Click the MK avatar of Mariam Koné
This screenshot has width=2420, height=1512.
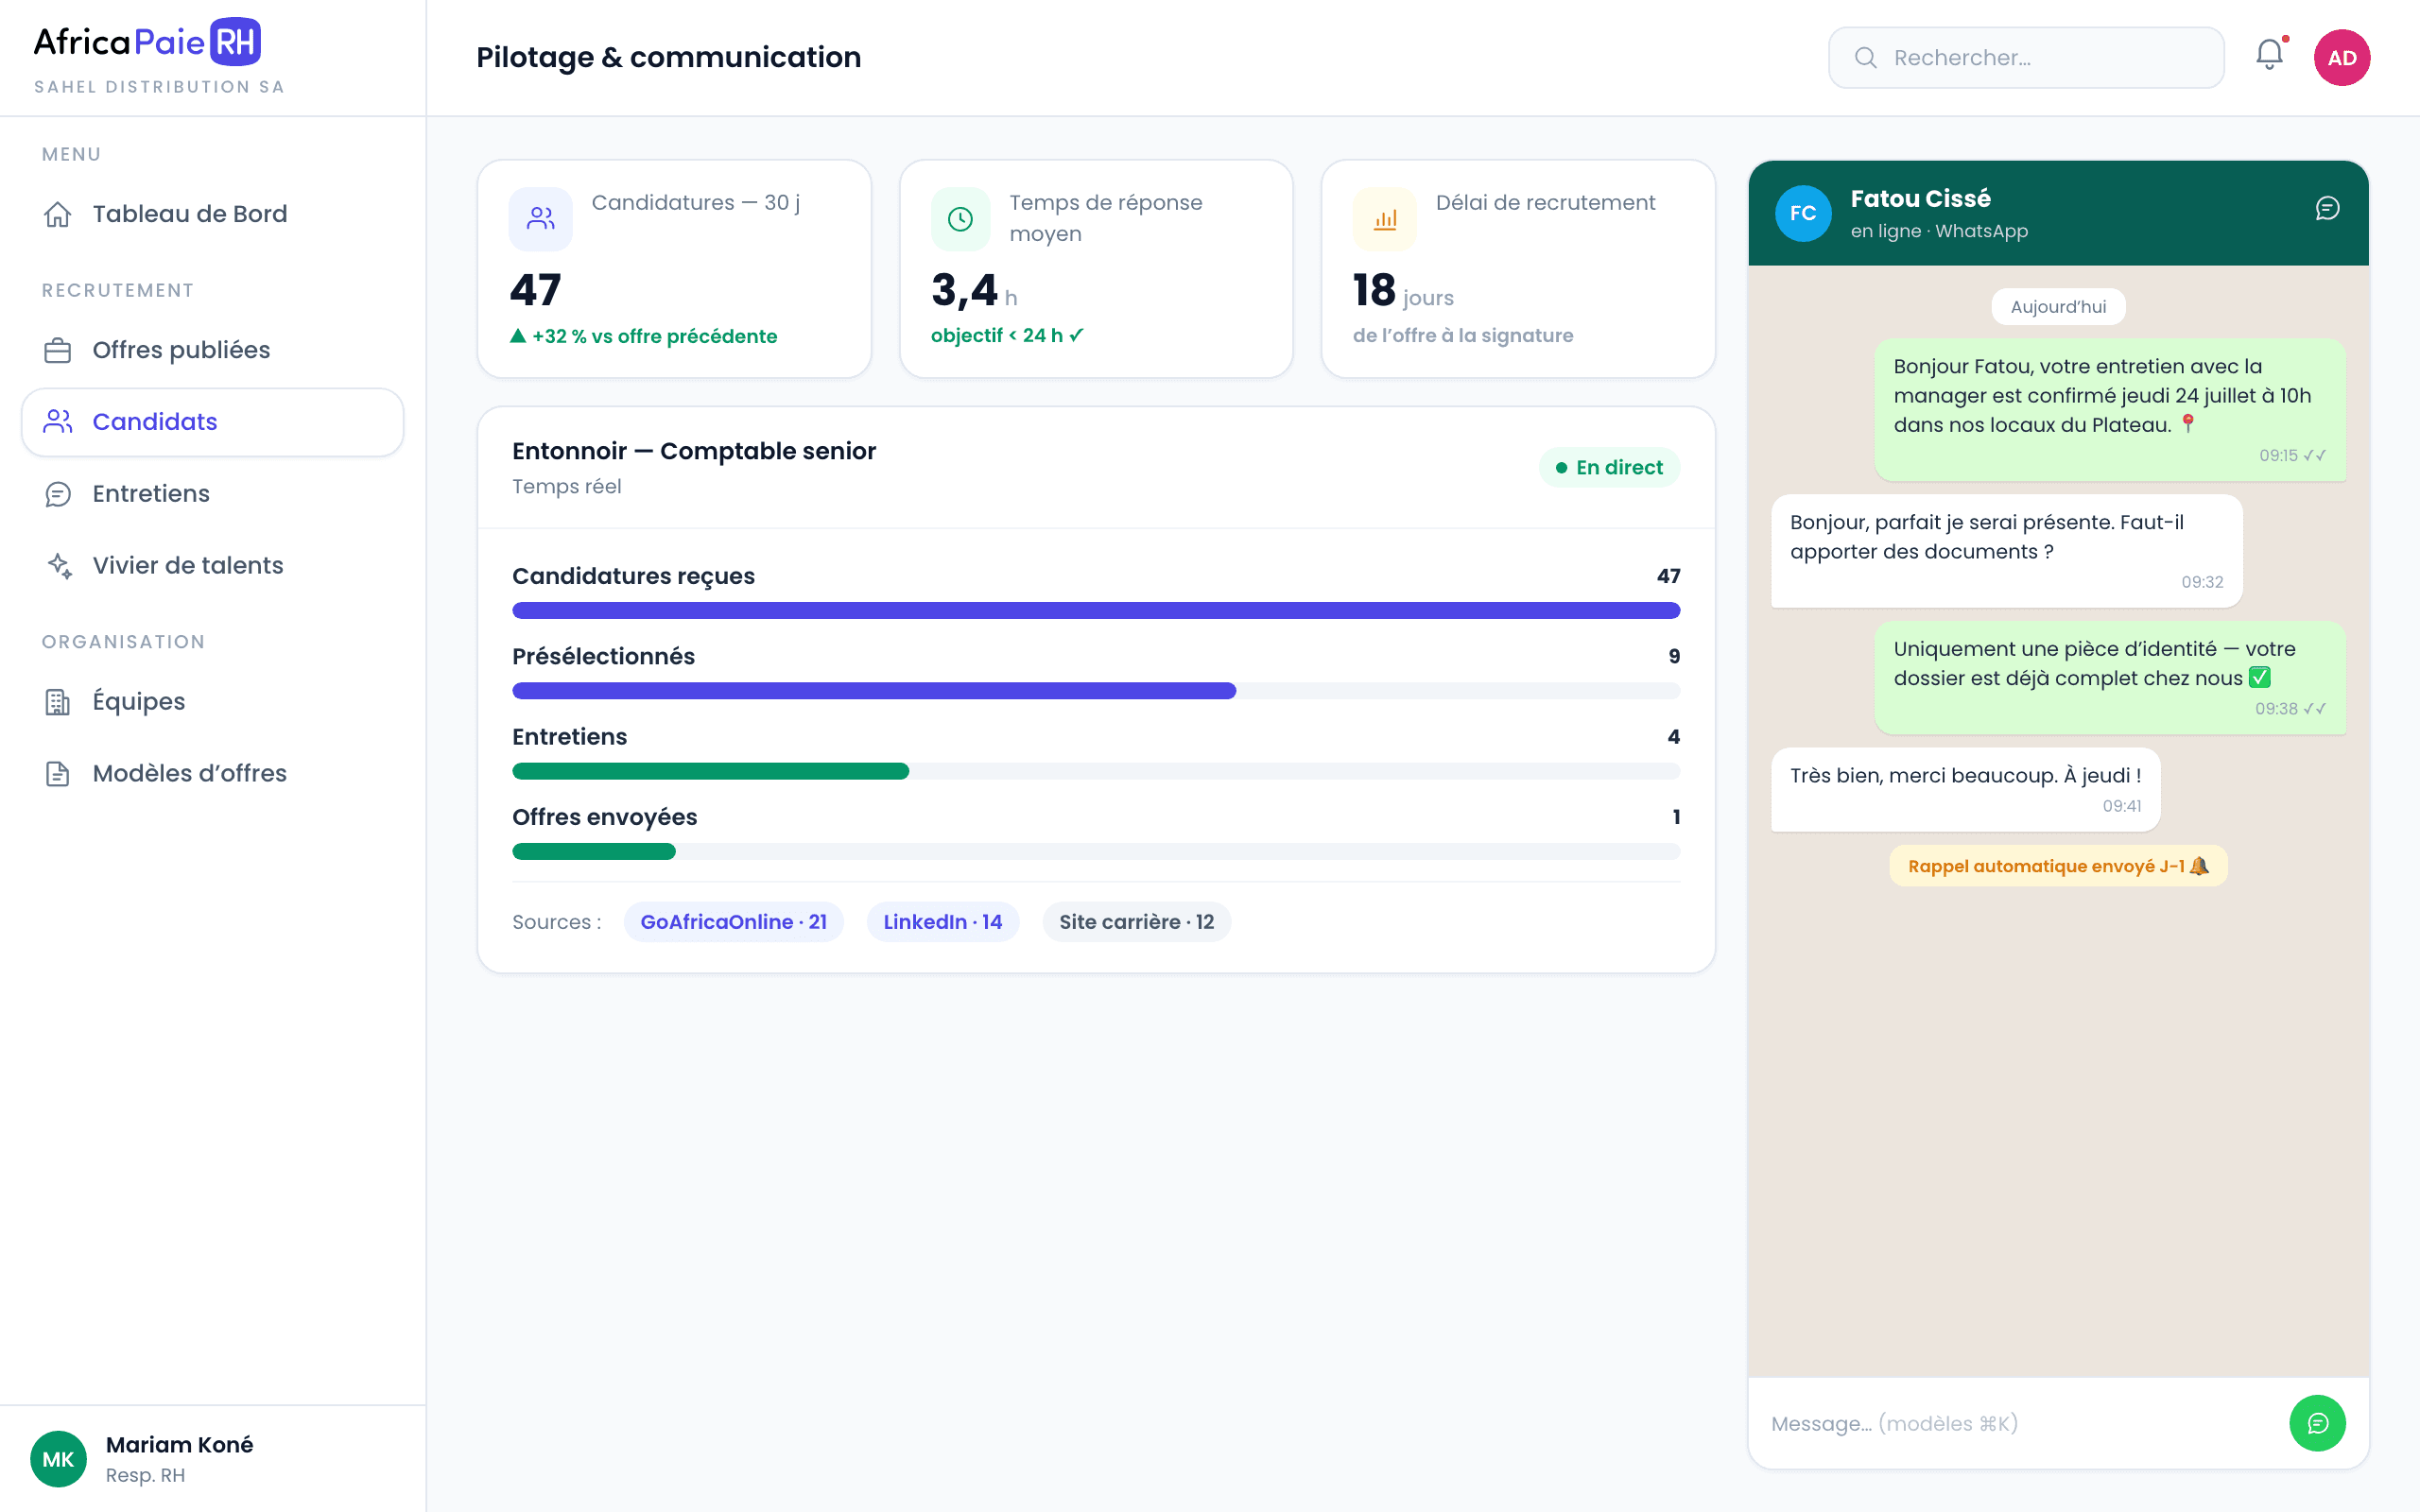coord(58,1459)
